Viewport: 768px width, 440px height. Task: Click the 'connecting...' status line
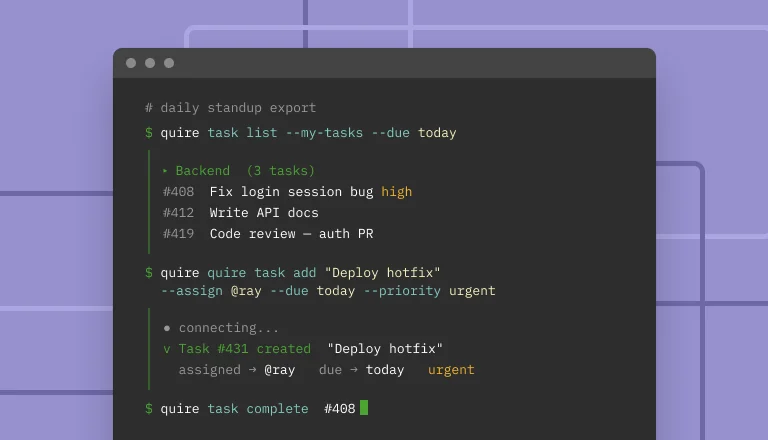[x=221, y=327]
